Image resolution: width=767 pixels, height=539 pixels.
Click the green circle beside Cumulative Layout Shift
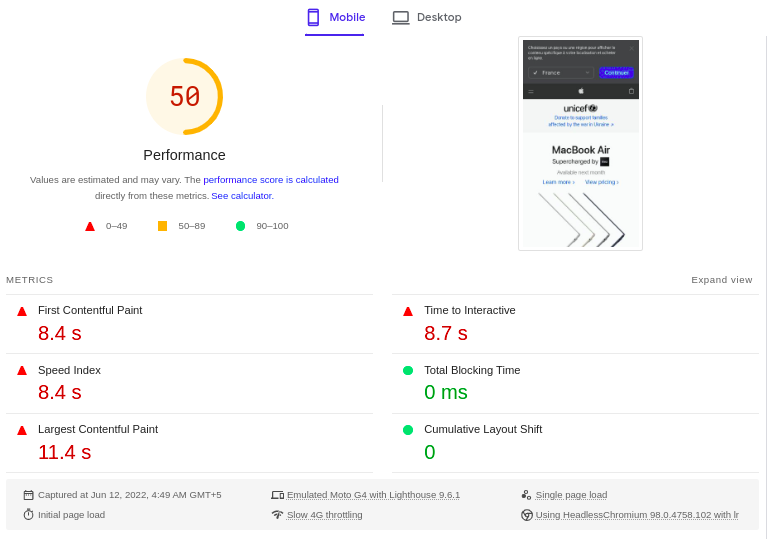tap(408, 430)
